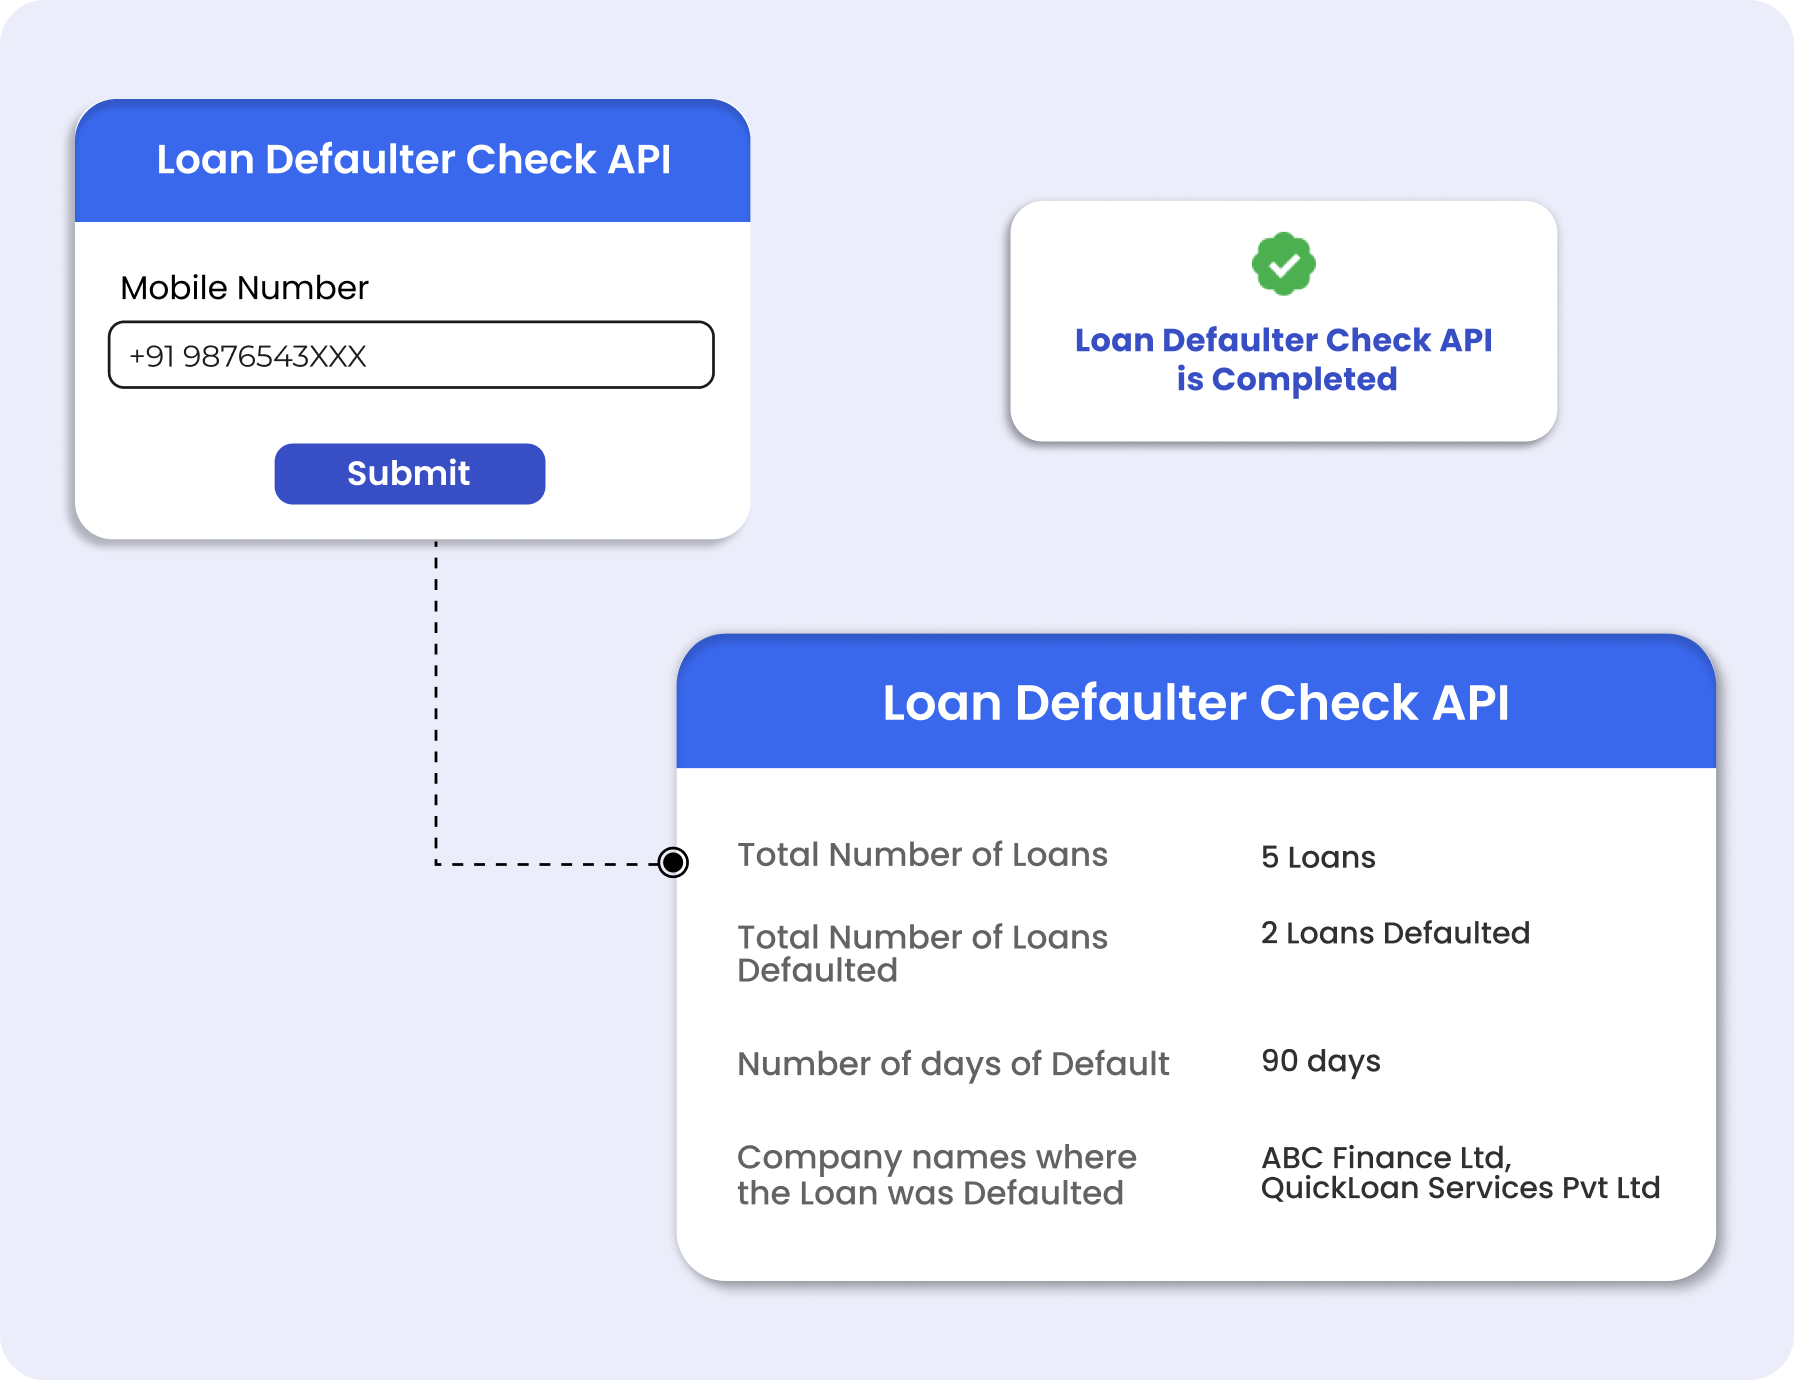Image resolution: width=1794 pixels, height=1380 pixels.
Task: Click the vertical dashed connector line
Action: pyautogui.click(x=436, y=700)
